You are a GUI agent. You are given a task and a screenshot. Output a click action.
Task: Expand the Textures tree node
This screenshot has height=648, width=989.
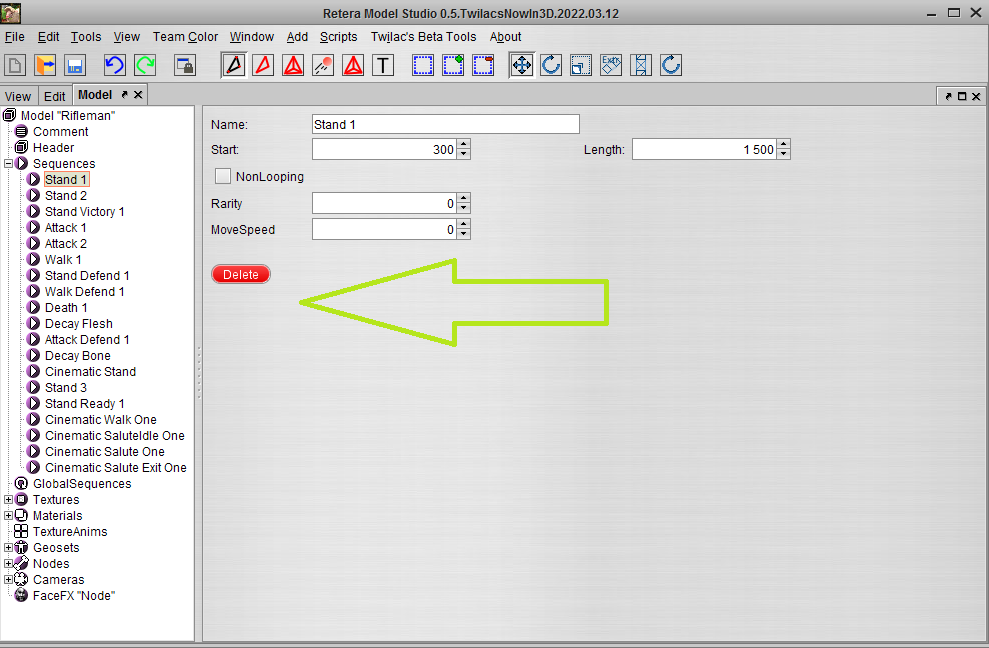(x=8, y=499)
